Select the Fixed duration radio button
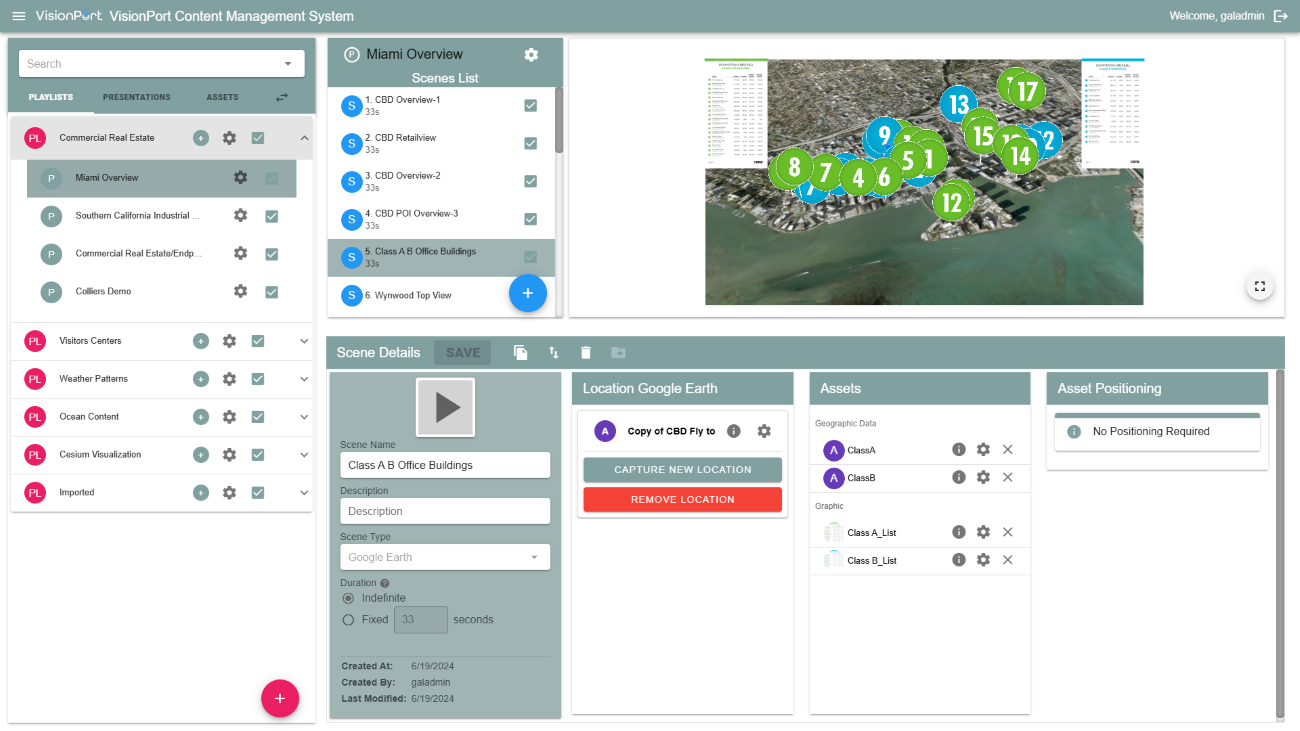The height and width of the screenshot is (731, 1300). pyautogui.click(x=348, y=620)
